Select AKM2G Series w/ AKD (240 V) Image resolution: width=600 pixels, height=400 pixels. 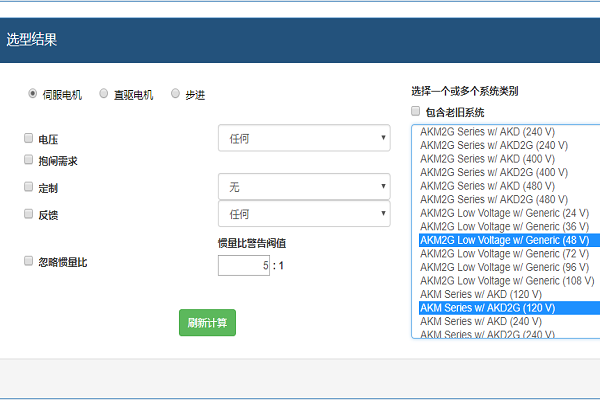click(x=509, y=132)
